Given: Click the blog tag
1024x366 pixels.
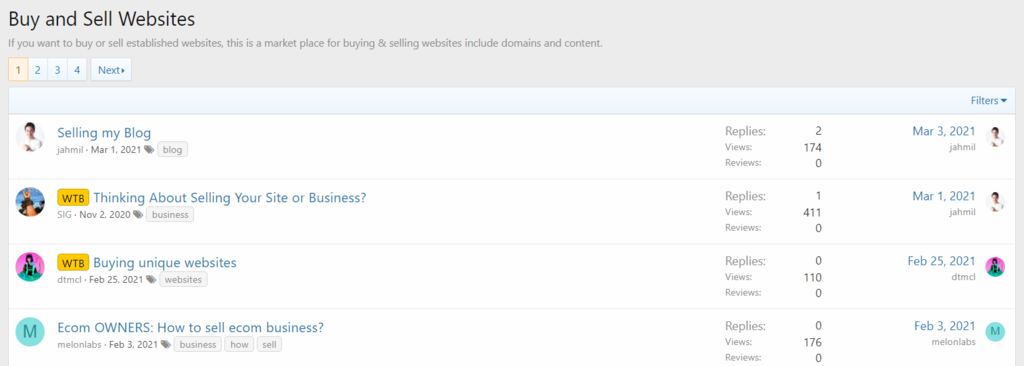Looking at the screenshot, I should 172,150.
